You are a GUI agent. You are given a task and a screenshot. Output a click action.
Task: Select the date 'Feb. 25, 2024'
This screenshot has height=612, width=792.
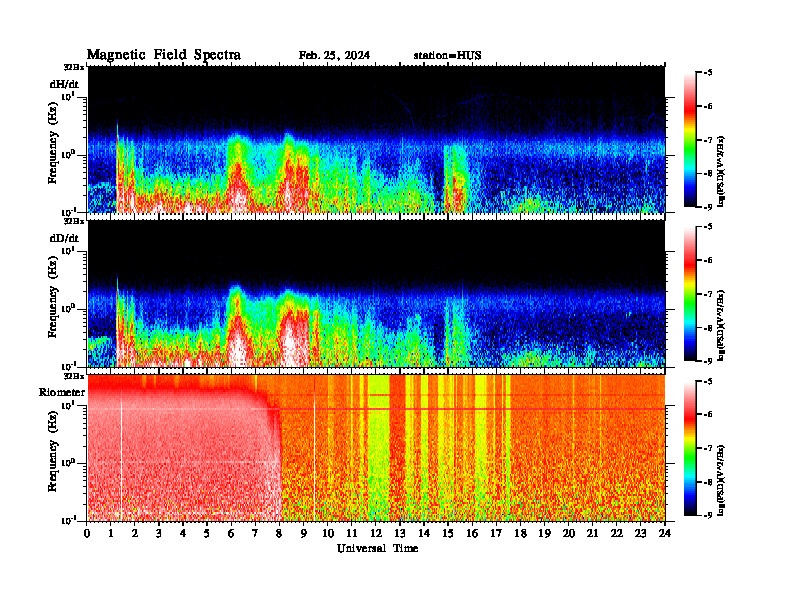334,56
